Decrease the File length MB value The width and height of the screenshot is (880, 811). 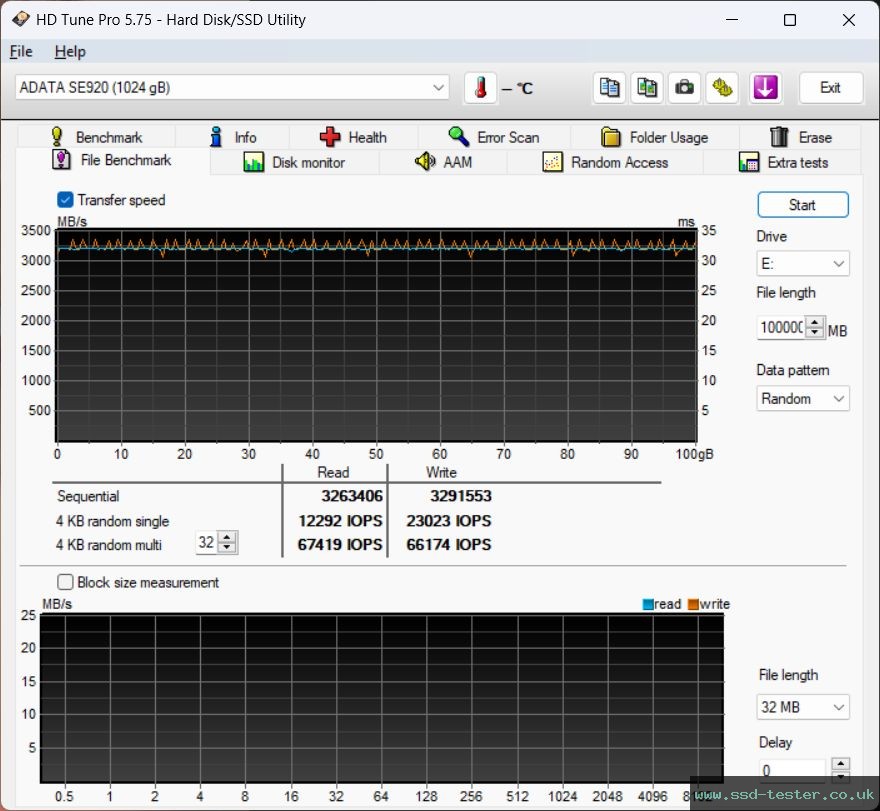click(815, 332)
